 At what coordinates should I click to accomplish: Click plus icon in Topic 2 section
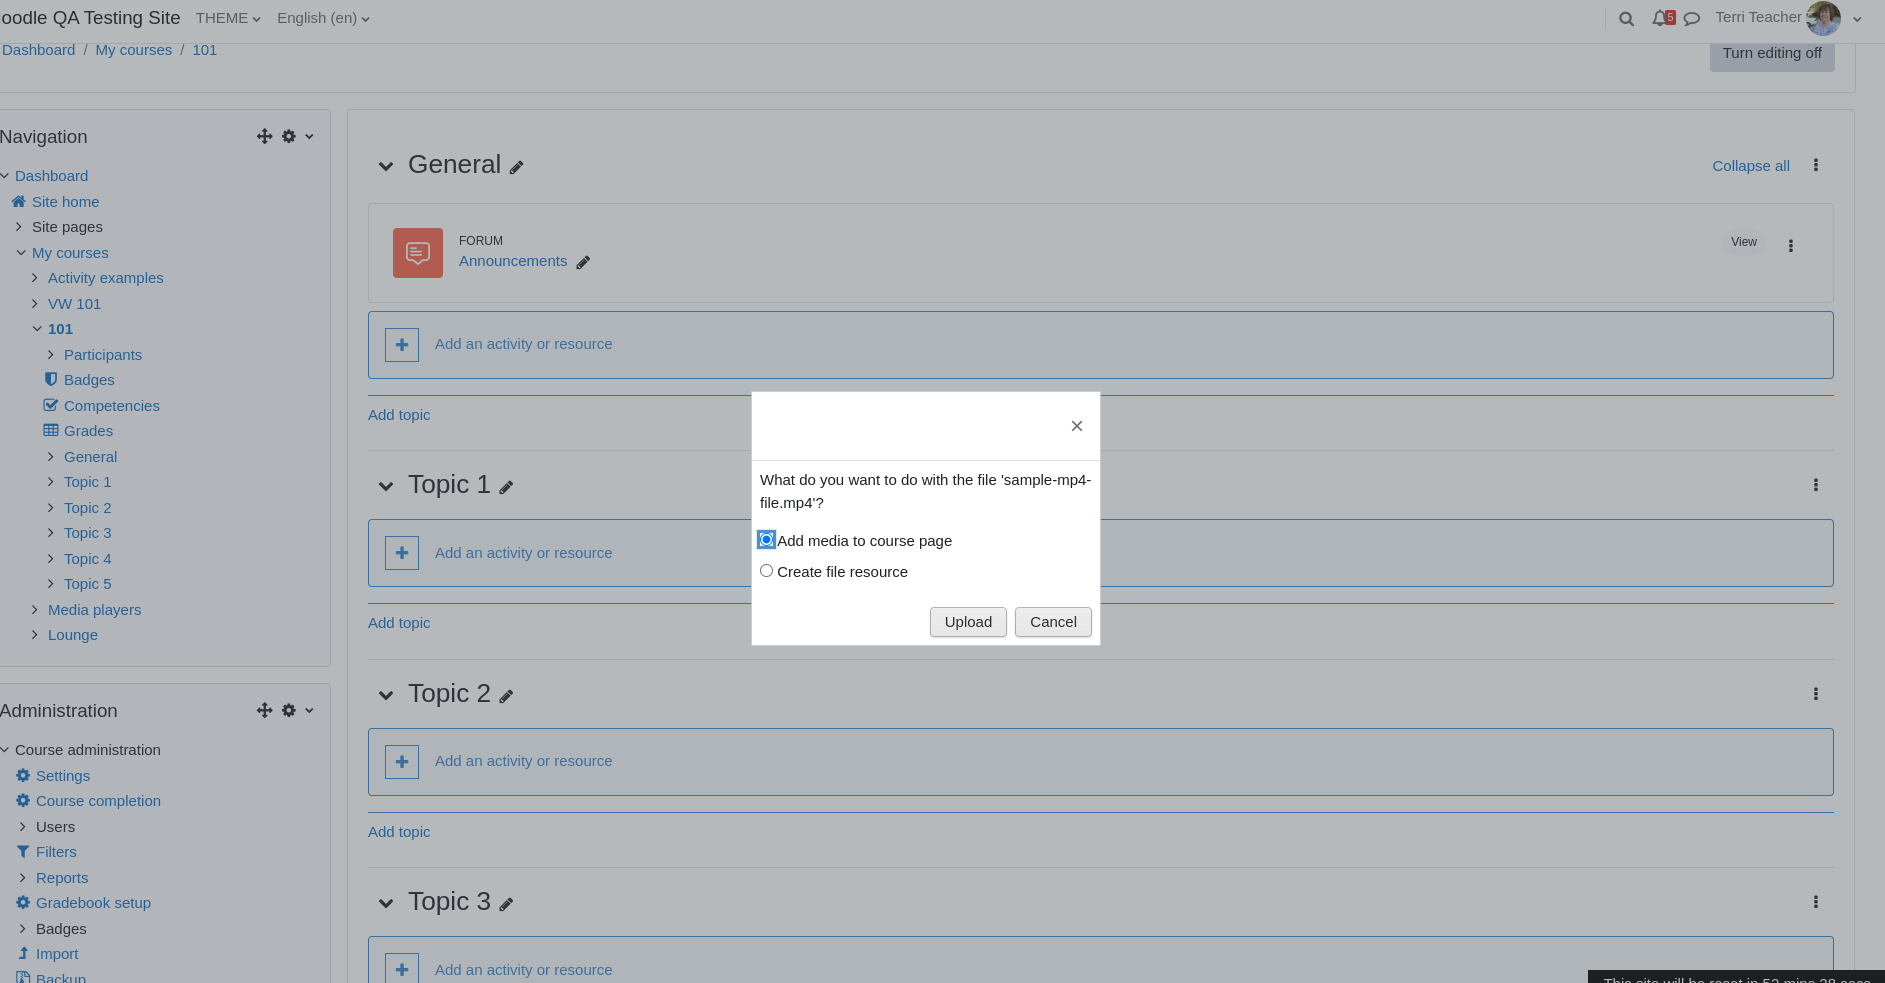pos(402,762)
